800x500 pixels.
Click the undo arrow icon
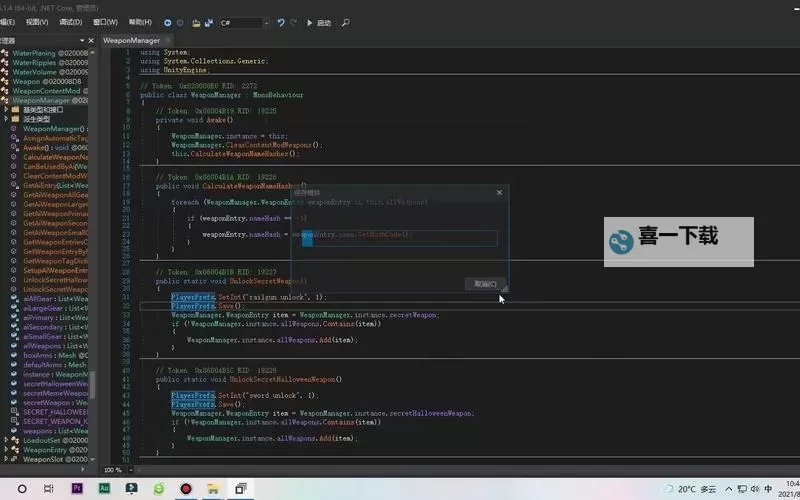click(x=281, y=22)
